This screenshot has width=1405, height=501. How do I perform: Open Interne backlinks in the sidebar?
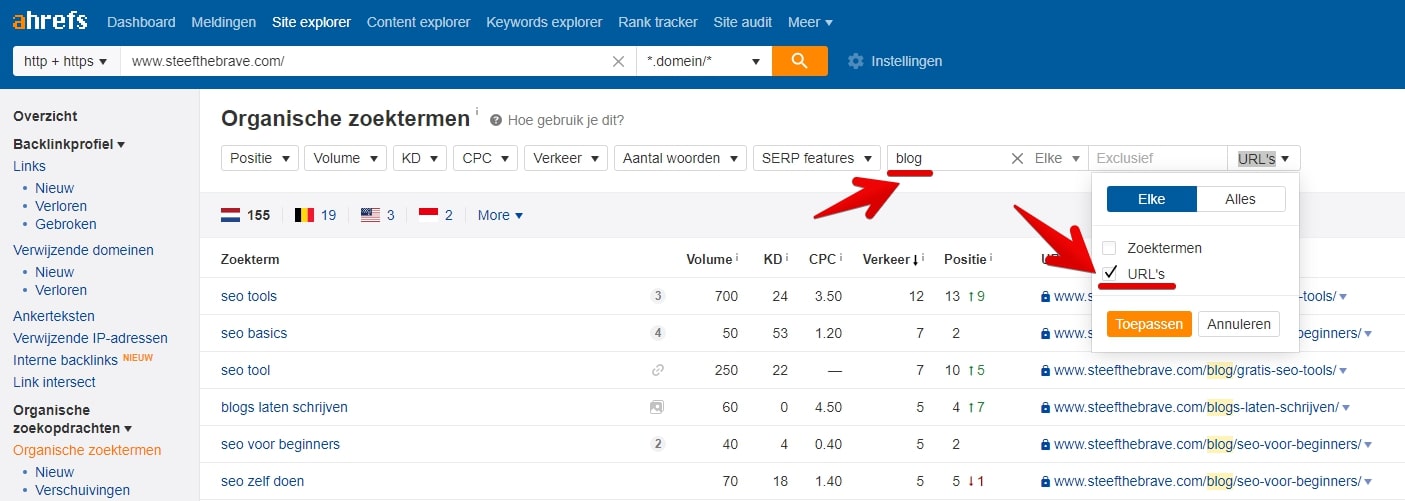click(65, 360)
